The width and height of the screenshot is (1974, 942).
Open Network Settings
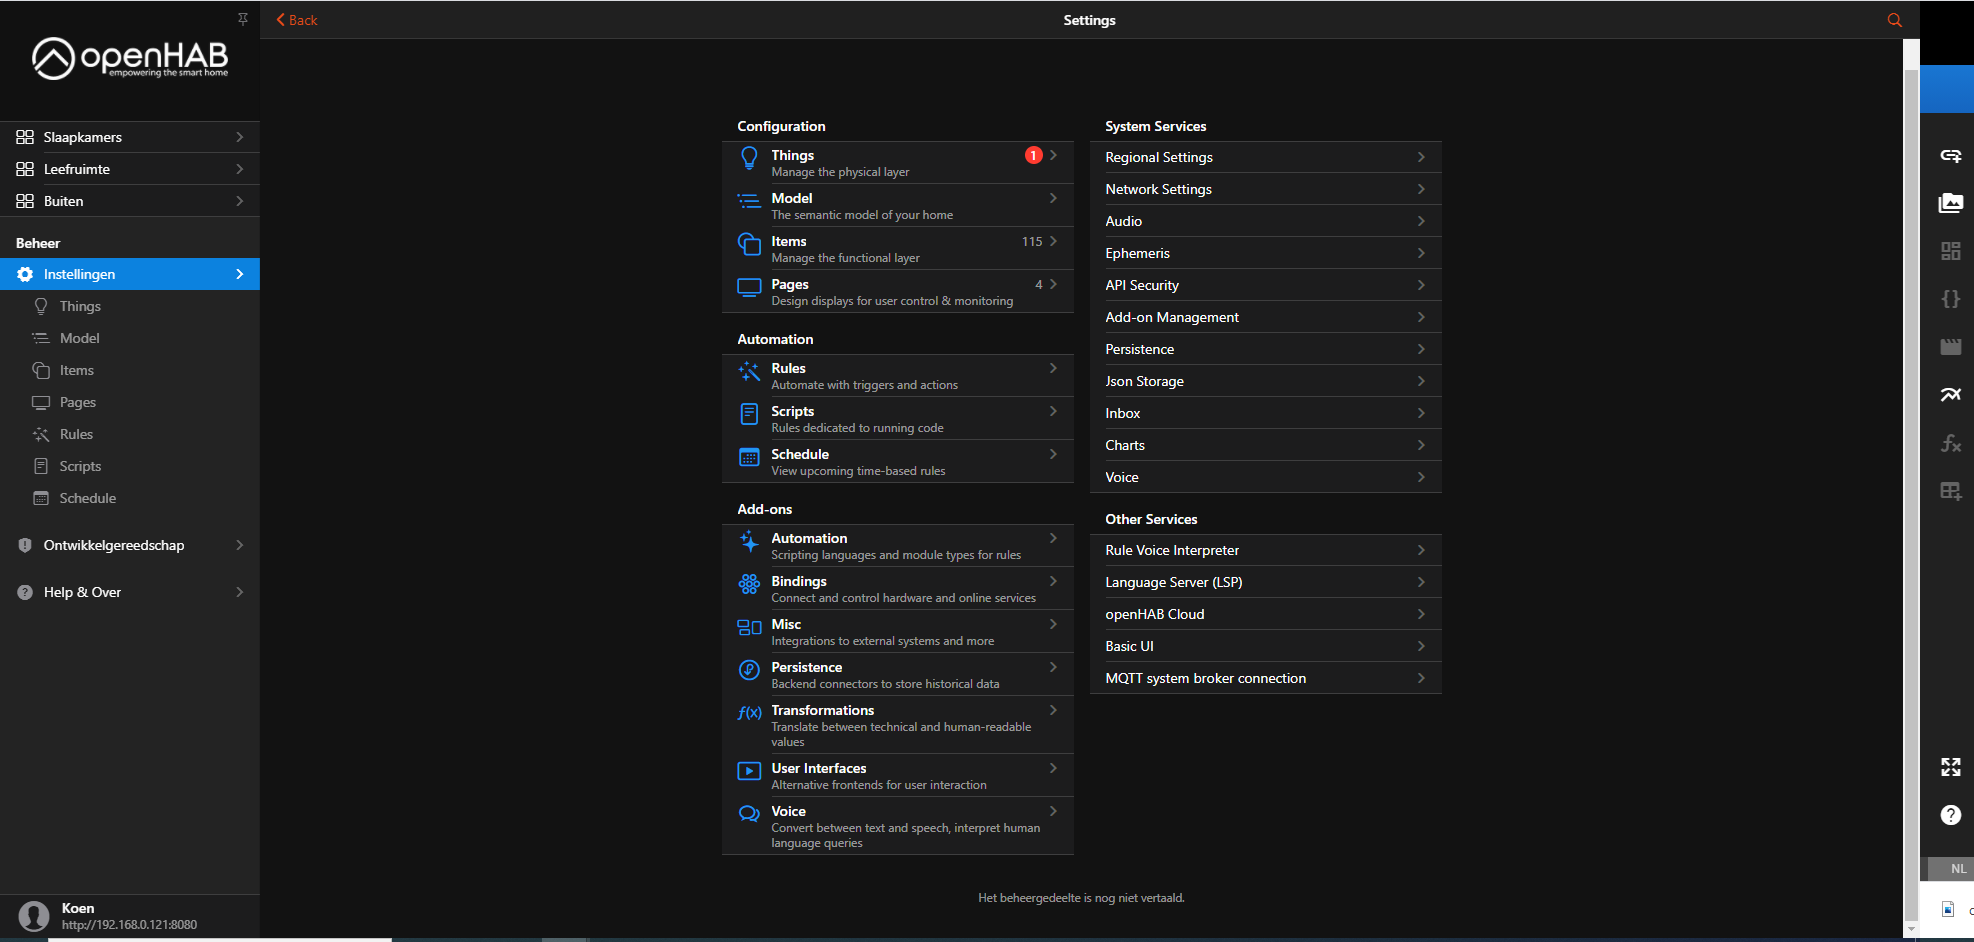point(1265,189)
